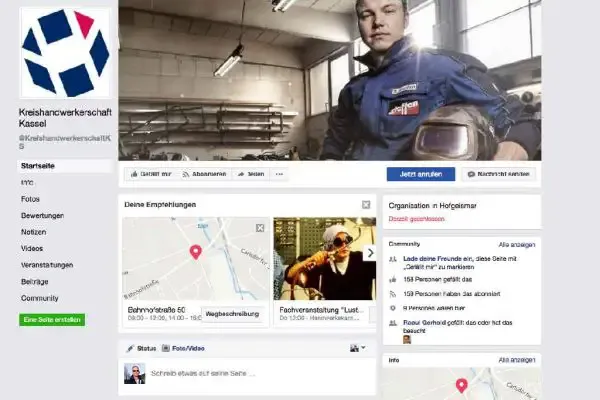Open the Fachveranstaltung event photo
The width and height of the screenshot is (600, 400).
[324, 259]
